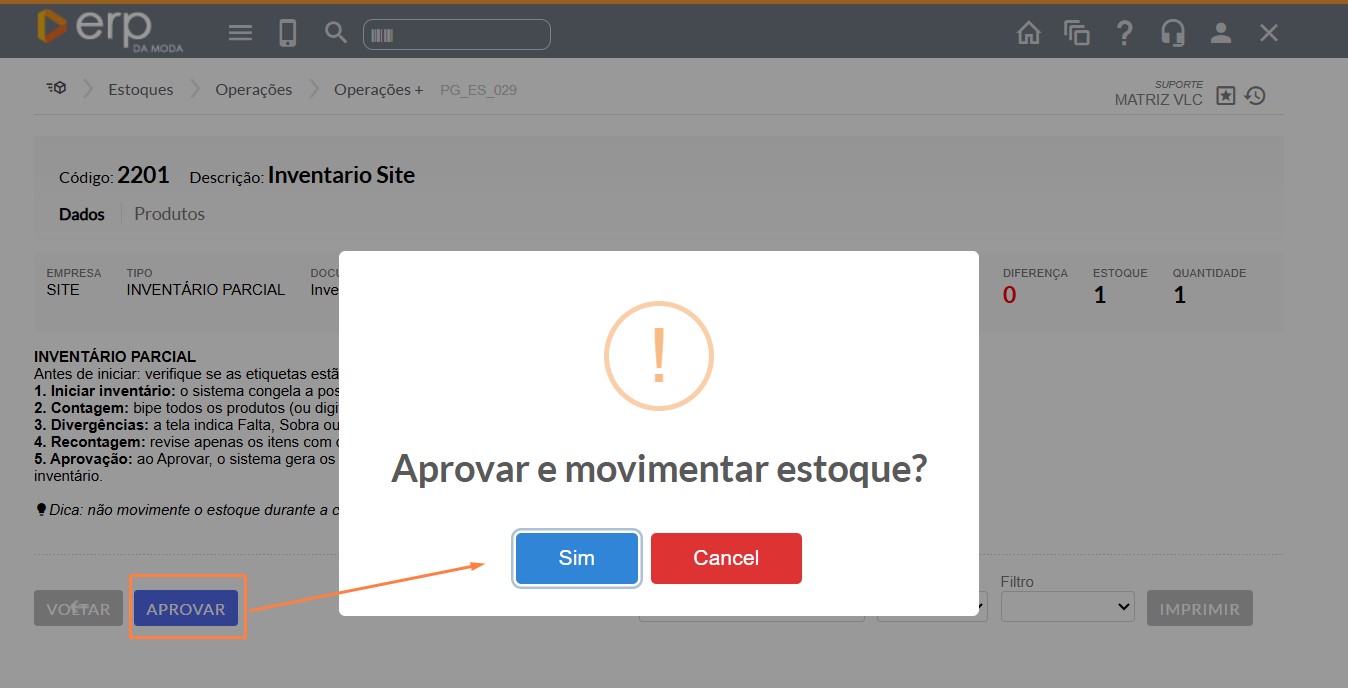Go to the home page icon

1028,33
